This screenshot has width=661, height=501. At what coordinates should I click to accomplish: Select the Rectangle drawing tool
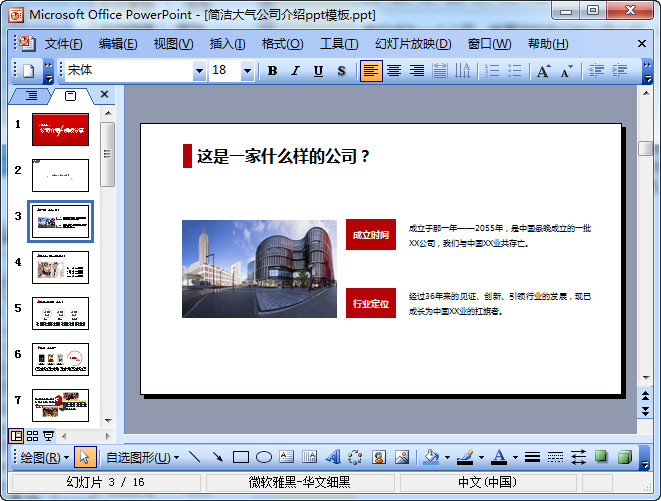point(241,457)
